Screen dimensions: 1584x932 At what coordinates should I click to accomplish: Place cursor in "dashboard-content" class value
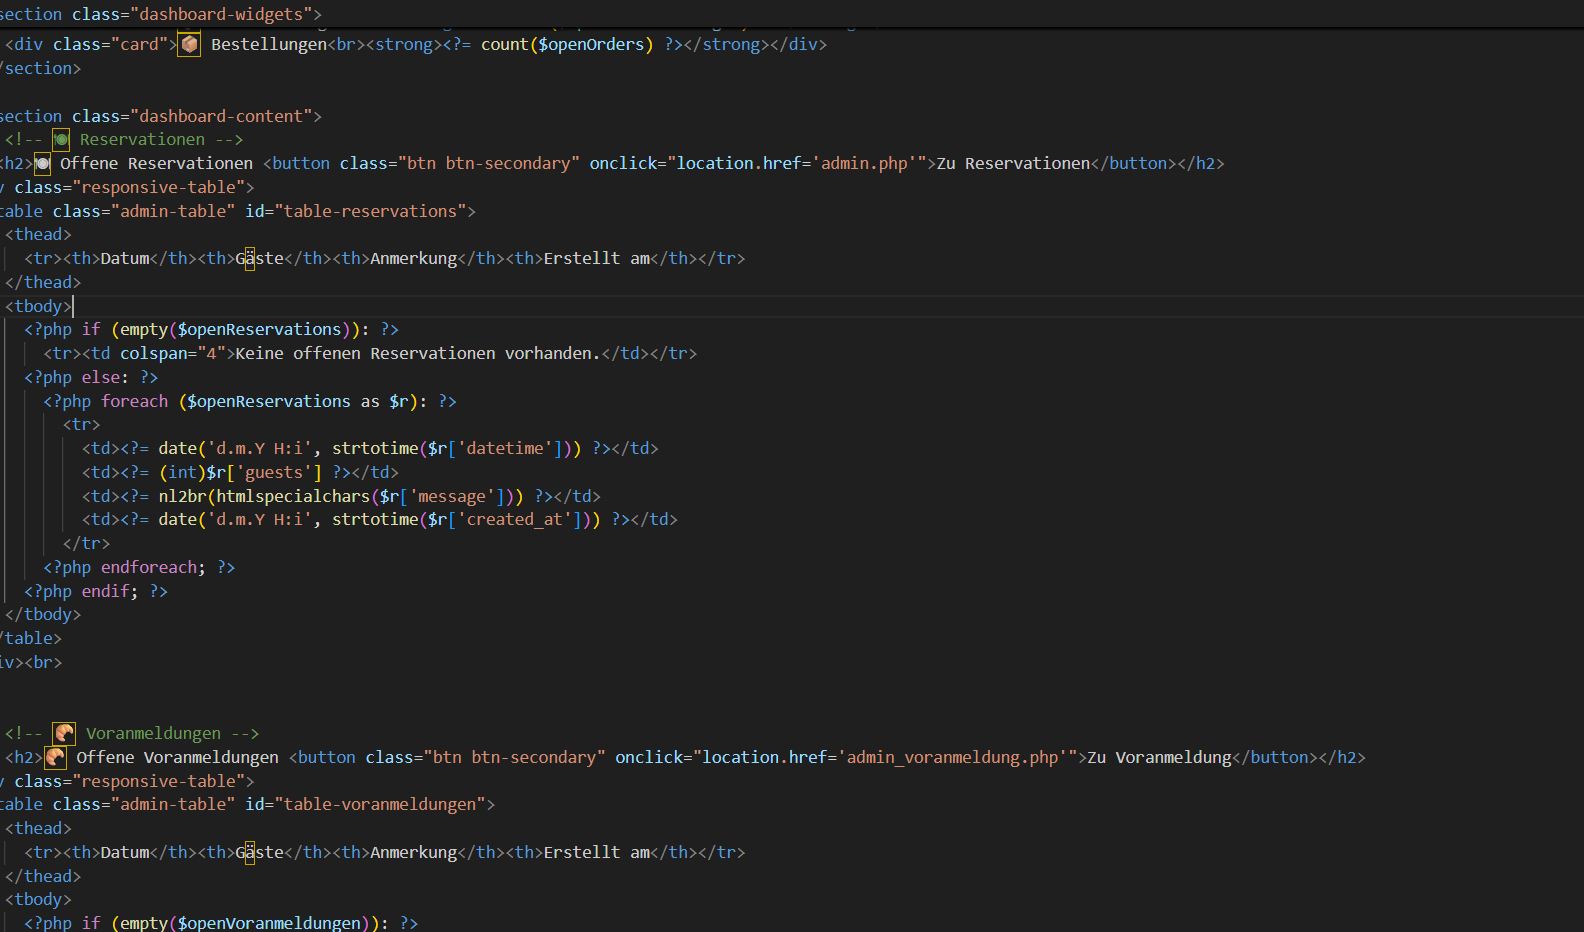pyautogui.click(x=221, y=117)
